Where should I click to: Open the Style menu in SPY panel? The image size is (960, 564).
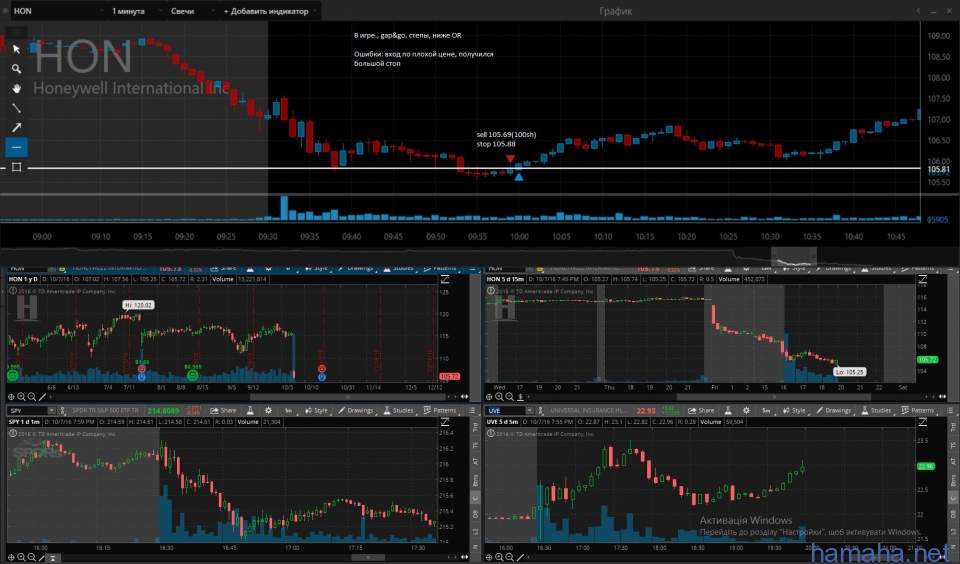tap(317, 410)
